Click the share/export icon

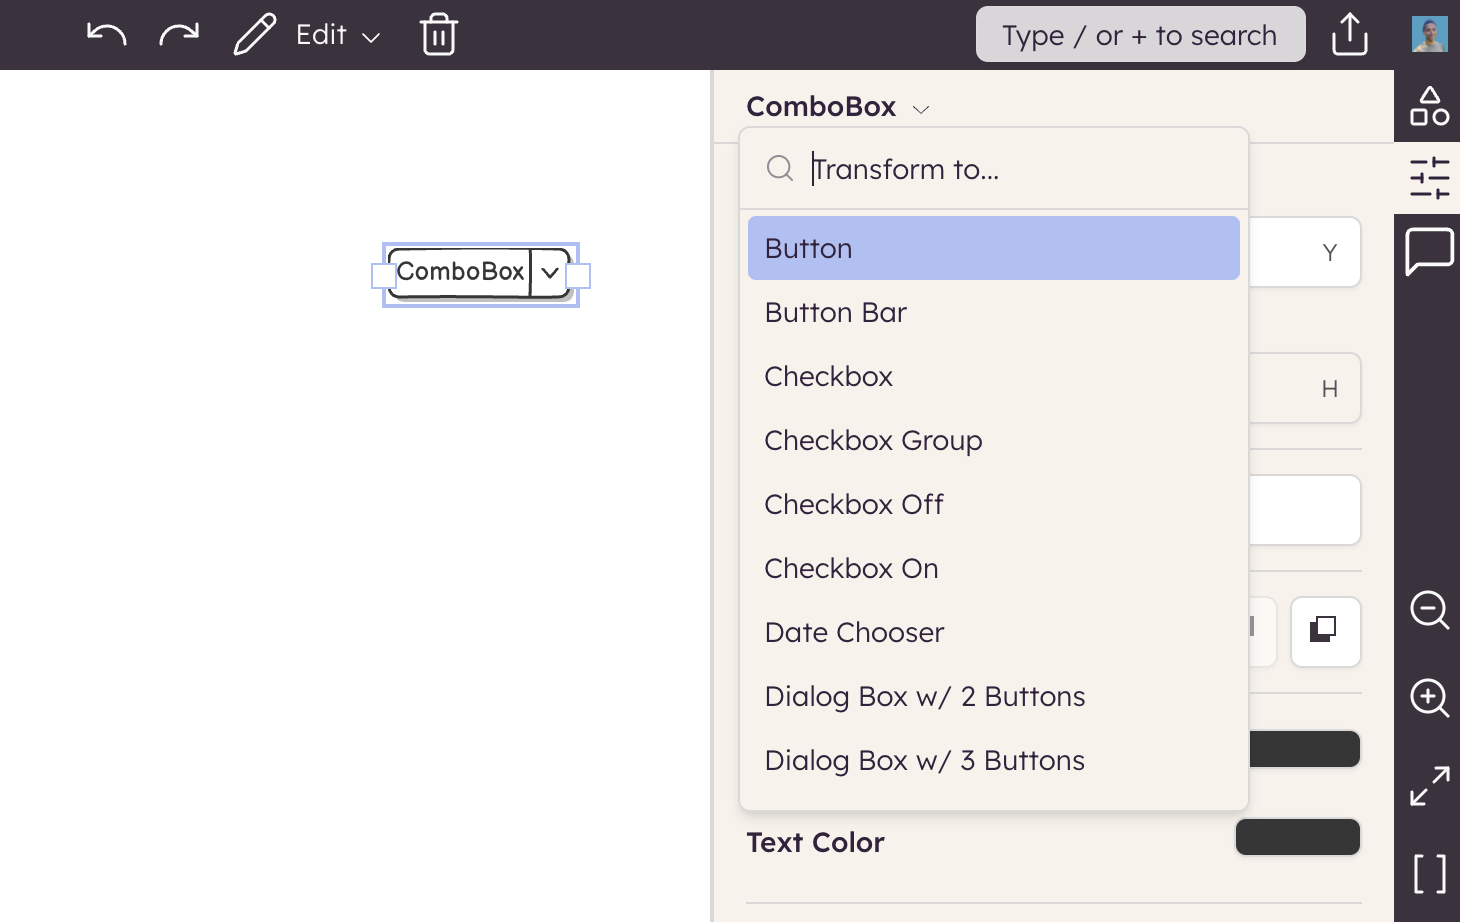click(1349, 35)
